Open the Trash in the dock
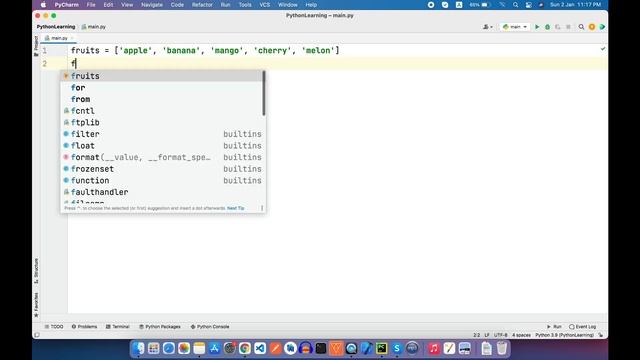The width and height of the screenshot is (640, 360). tap(502, 348)
